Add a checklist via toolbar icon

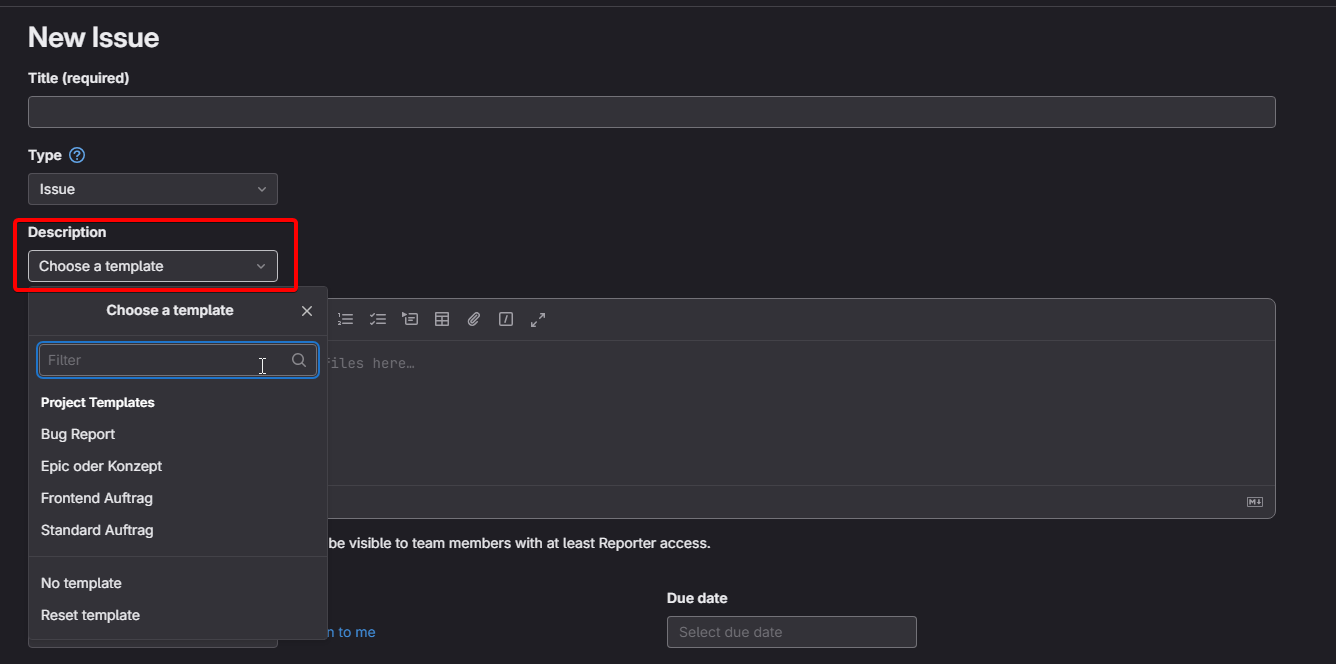tap(377, 319)
